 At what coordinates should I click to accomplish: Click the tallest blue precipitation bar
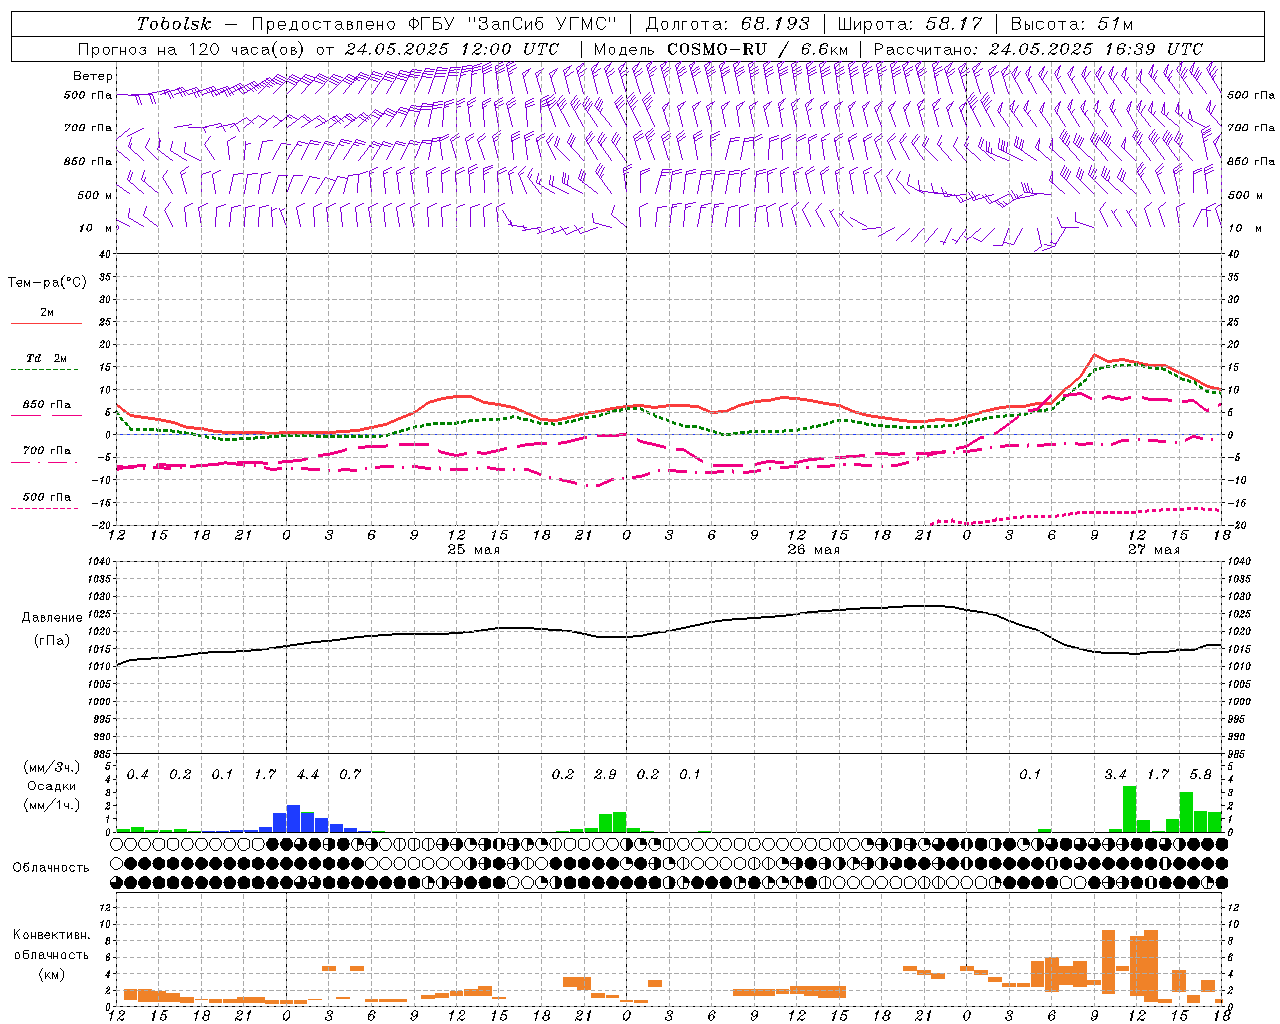[293, 818]
